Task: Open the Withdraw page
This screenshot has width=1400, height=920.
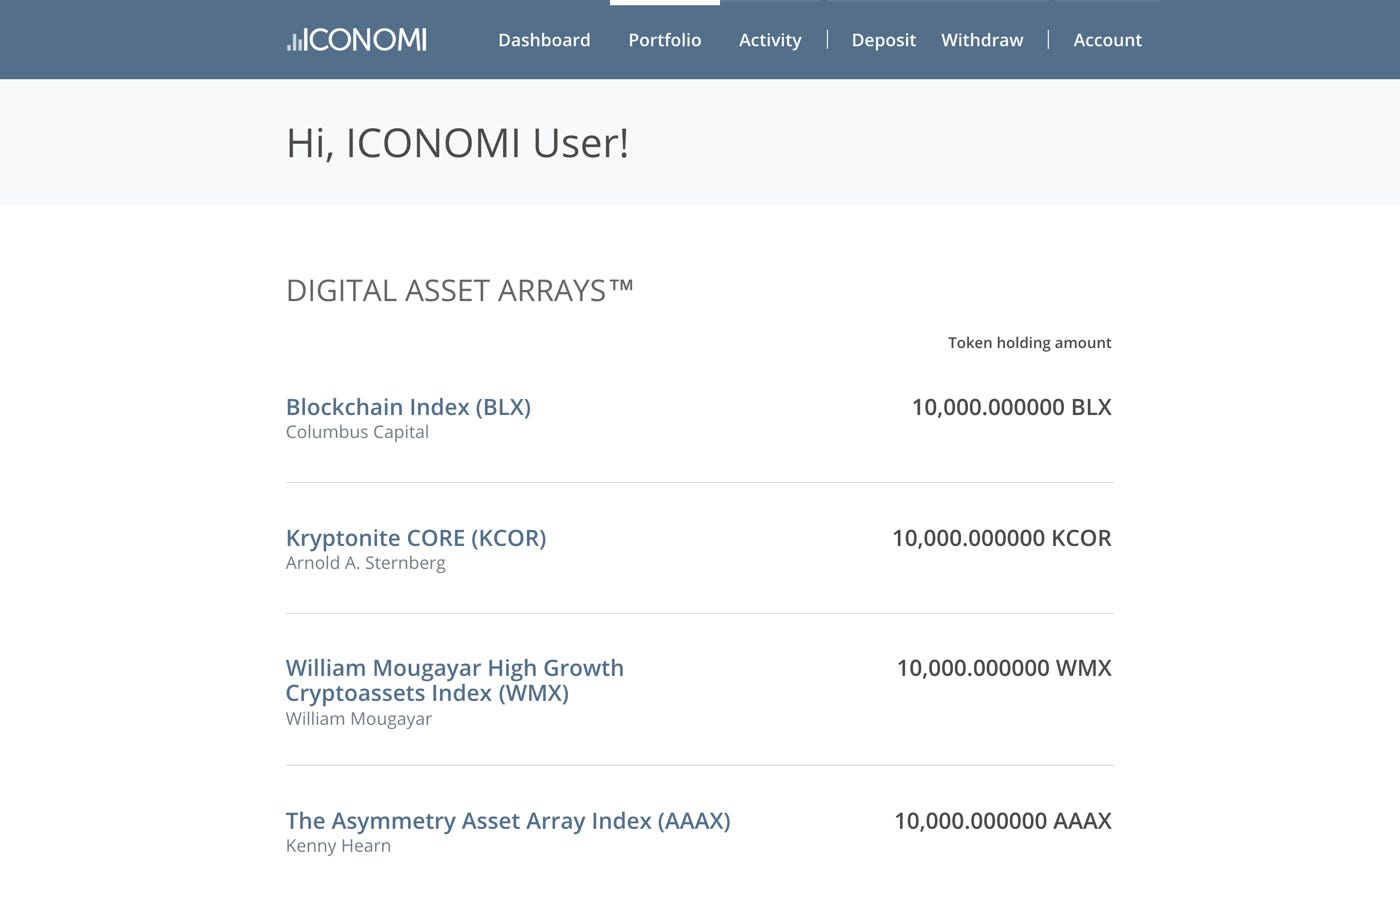Action: tap(982, 40)
